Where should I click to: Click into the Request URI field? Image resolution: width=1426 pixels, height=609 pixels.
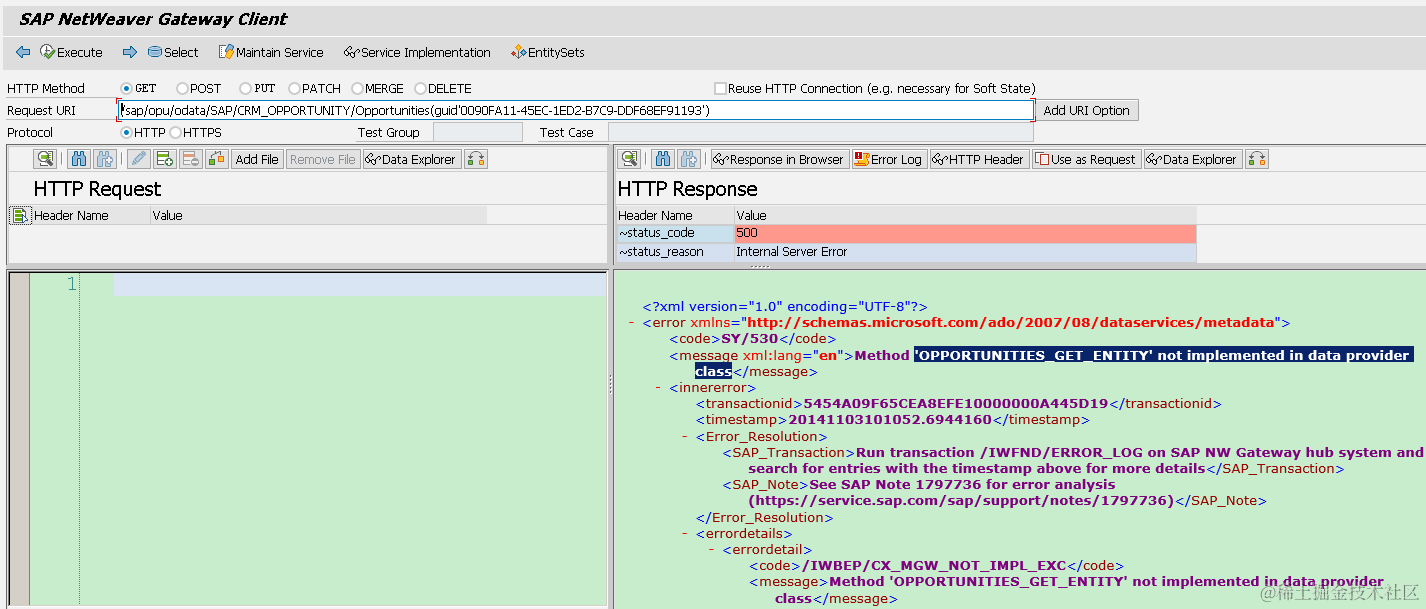point(575,110)
